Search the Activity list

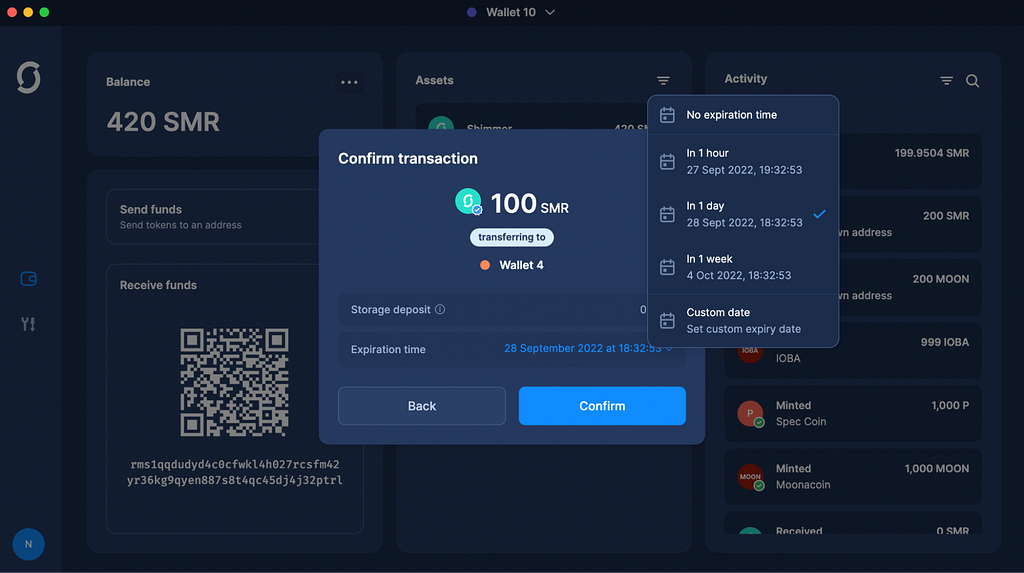pyautogui.click(x=972, y=80)
